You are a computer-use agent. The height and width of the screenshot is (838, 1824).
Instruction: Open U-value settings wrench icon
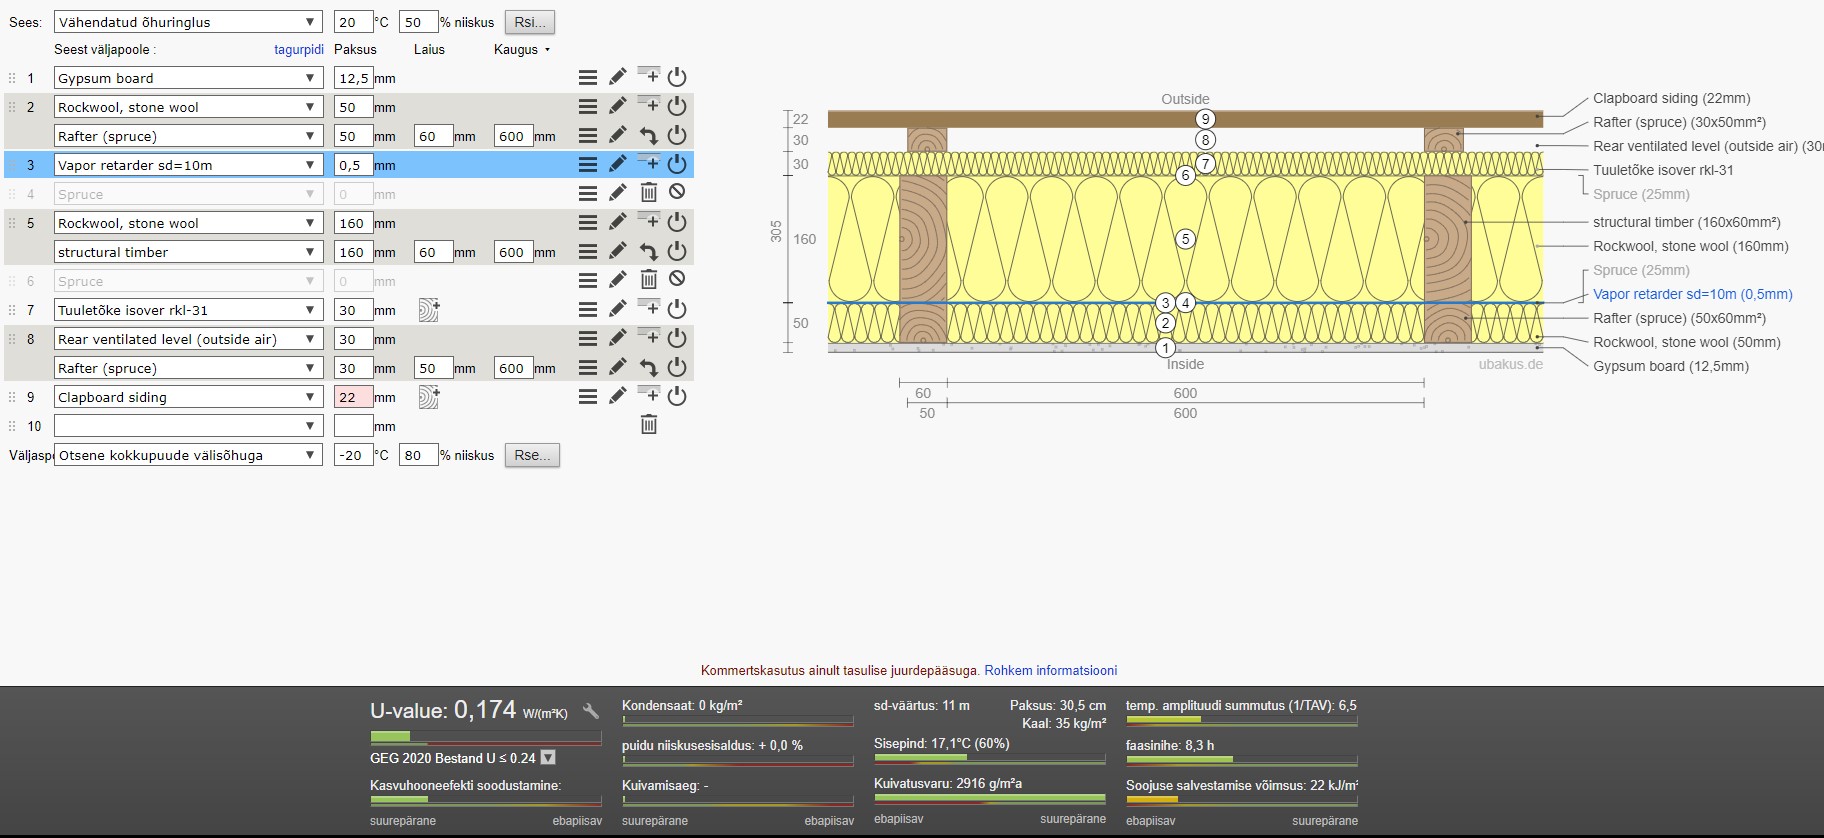click(591, 711)
